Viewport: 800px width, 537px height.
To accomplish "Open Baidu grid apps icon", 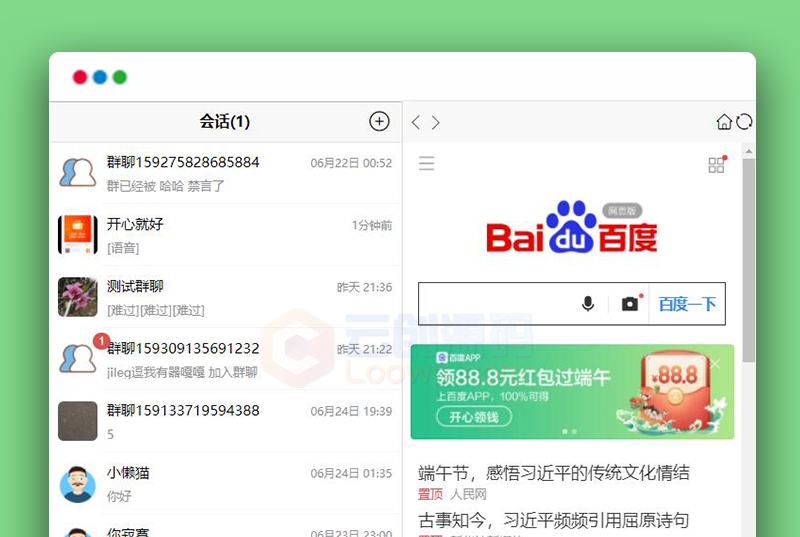I will (717, 164).
